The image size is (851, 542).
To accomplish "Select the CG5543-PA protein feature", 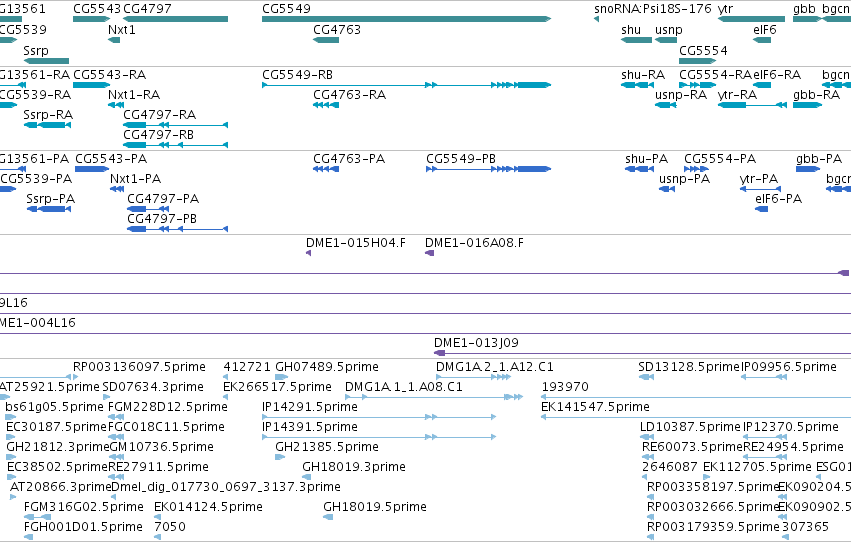I will pos(92,169).
